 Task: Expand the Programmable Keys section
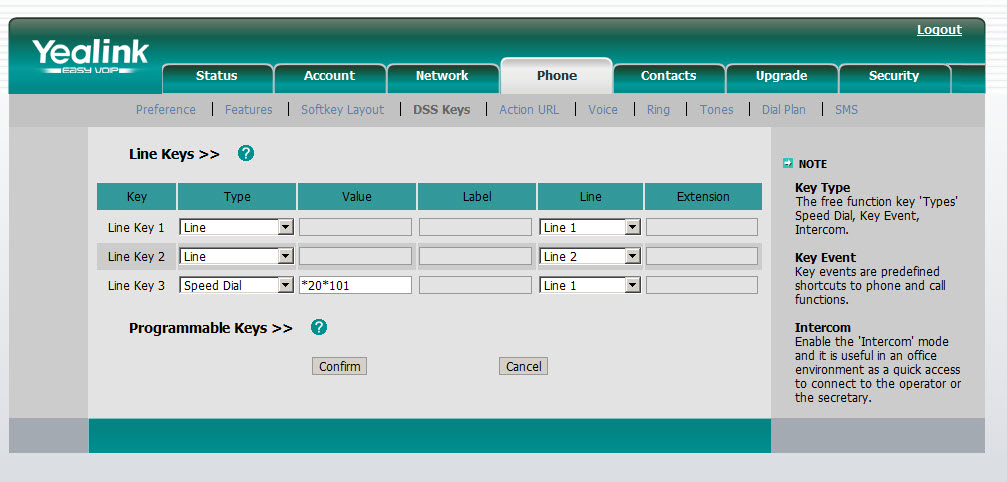(x=210, y=328)
